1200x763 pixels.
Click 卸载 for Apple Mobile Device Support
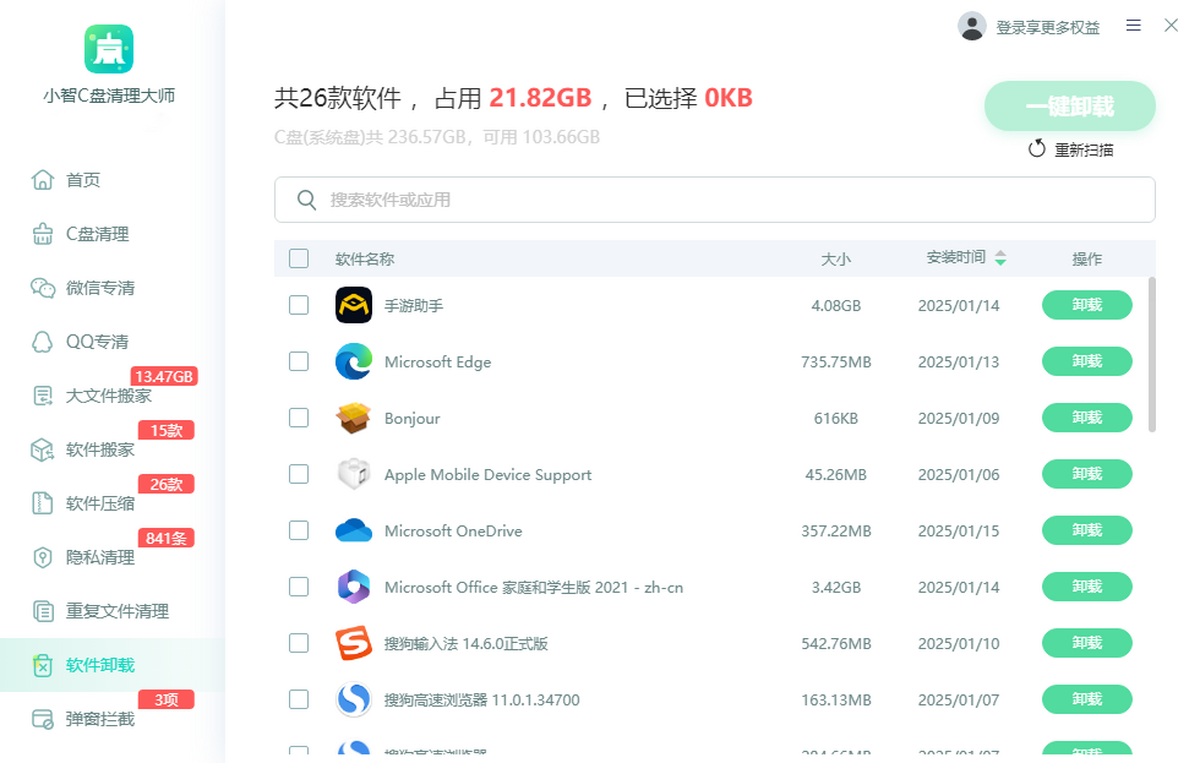(x=1087, y=474)
